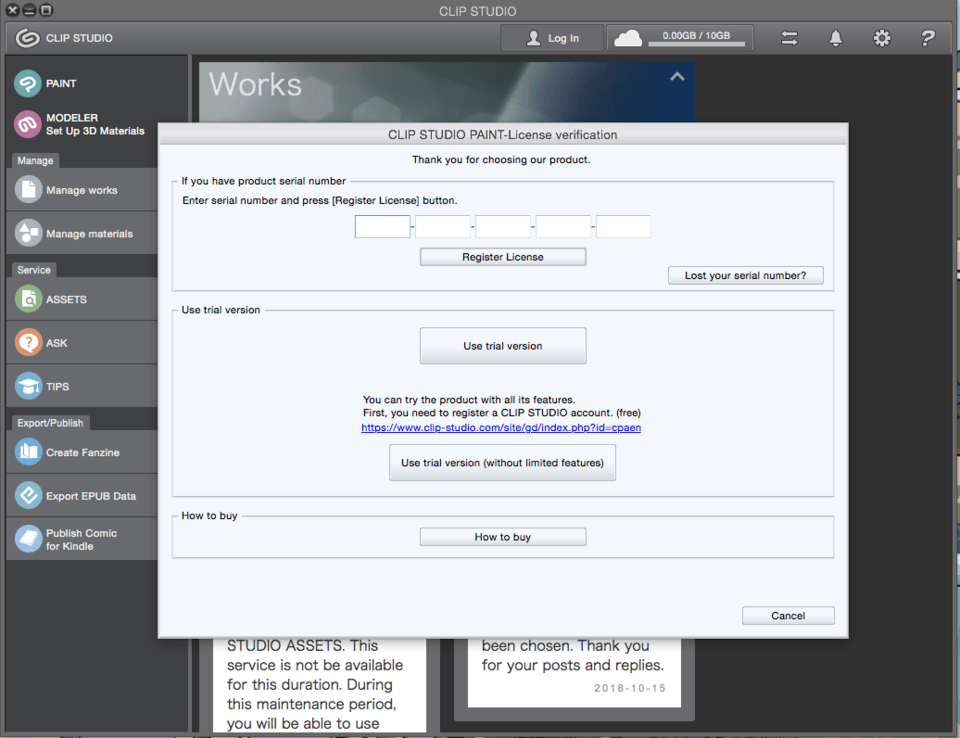Viewport: 960px width, 738px height.
Task: Open Manage materials section
Action: (x=81, y=234)
